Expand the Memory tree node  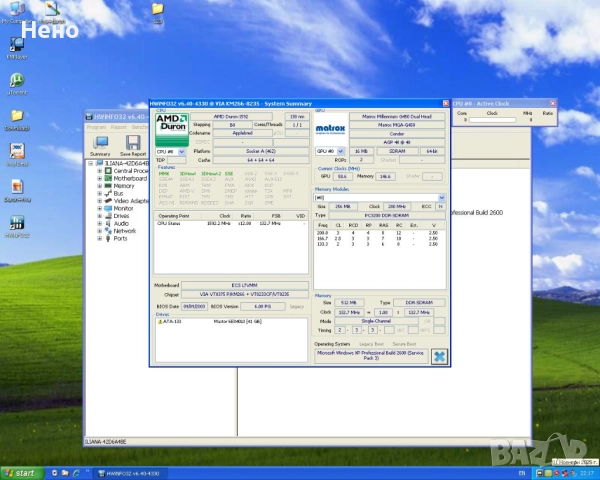(x=99, y=186)
